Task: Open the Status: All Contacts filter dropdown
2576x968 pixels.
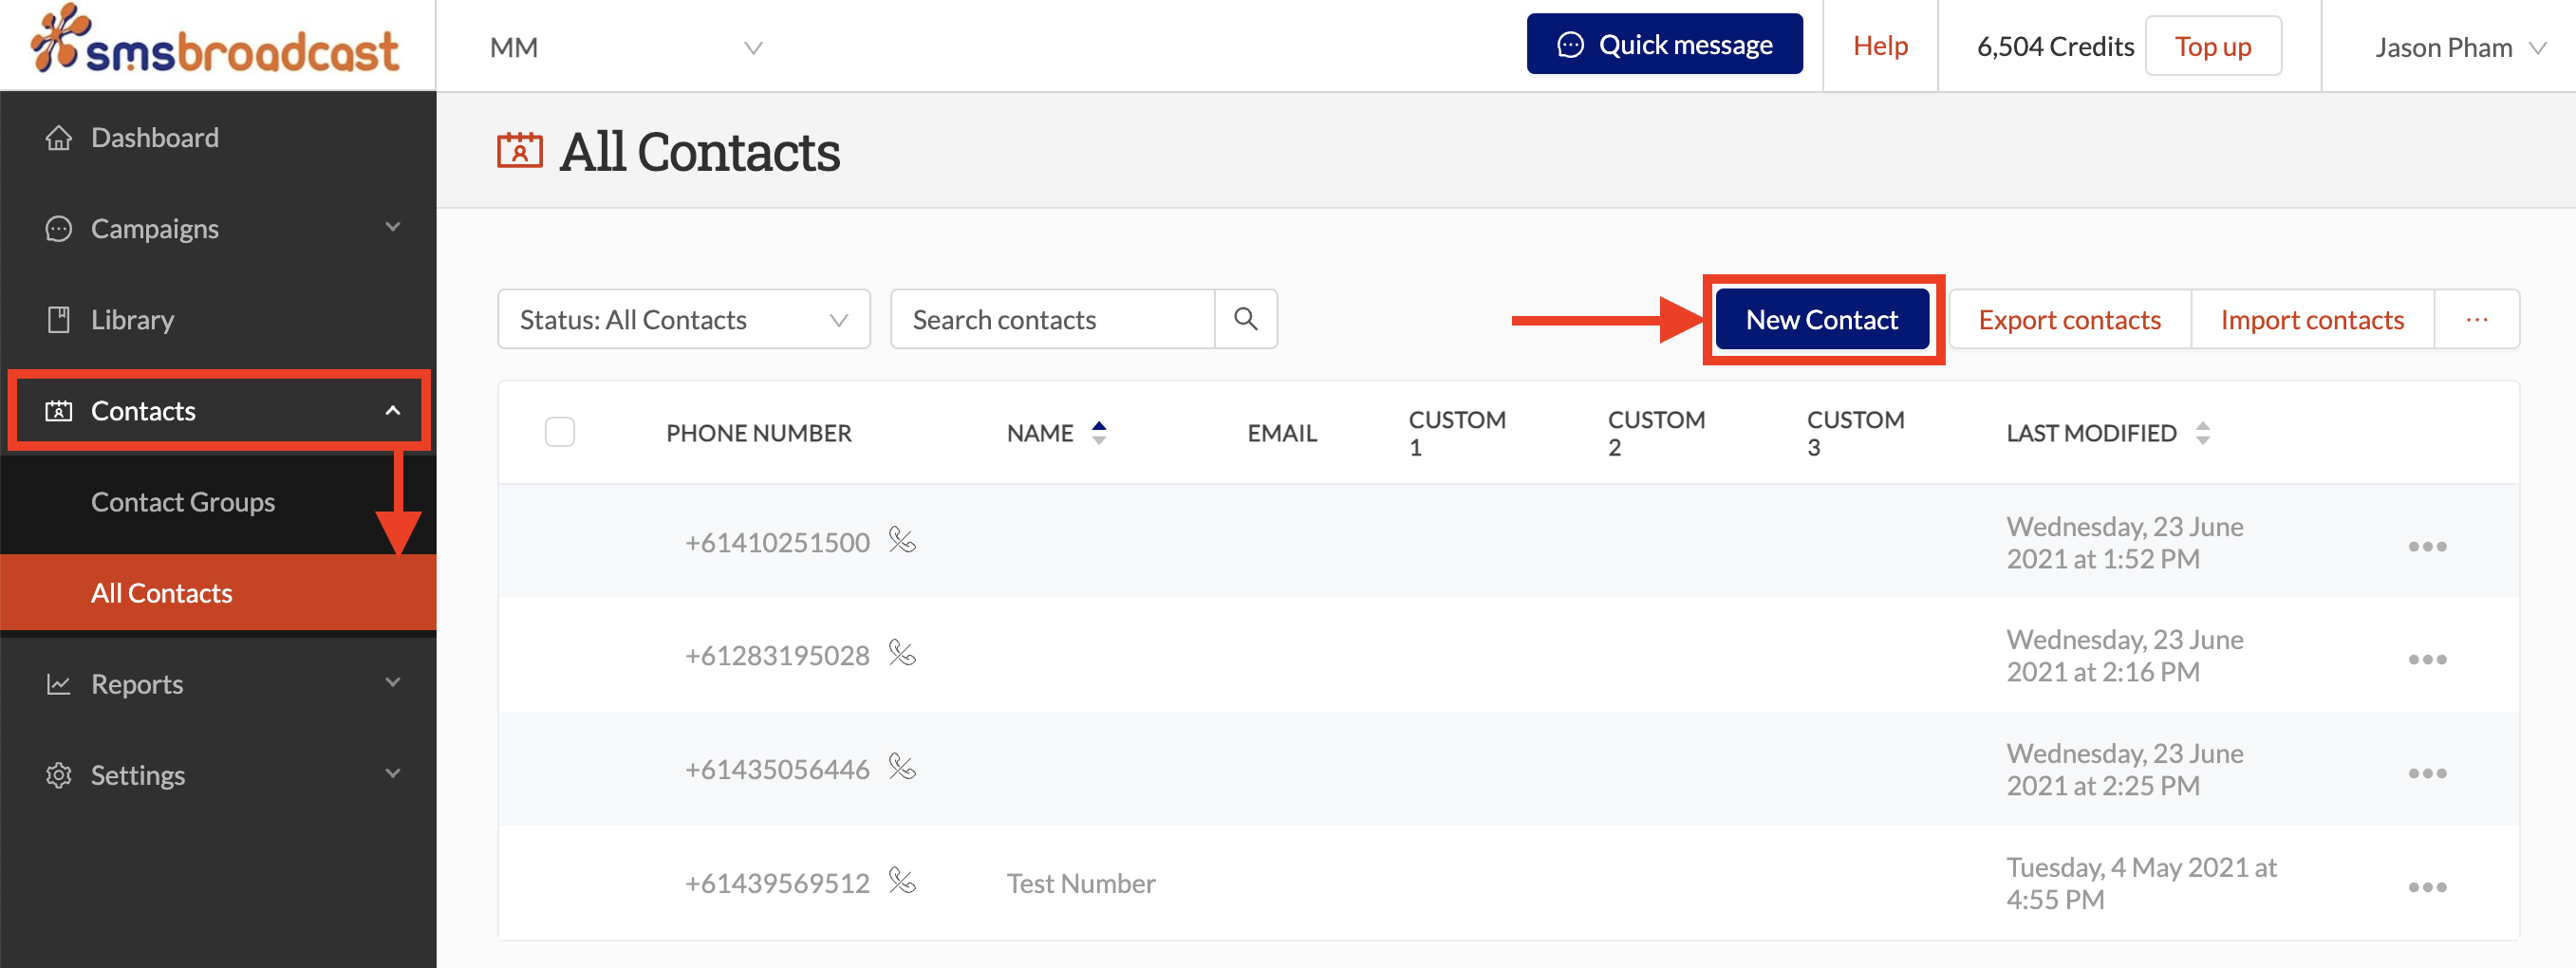Action: pyautogui.click(x=684, y=320)
